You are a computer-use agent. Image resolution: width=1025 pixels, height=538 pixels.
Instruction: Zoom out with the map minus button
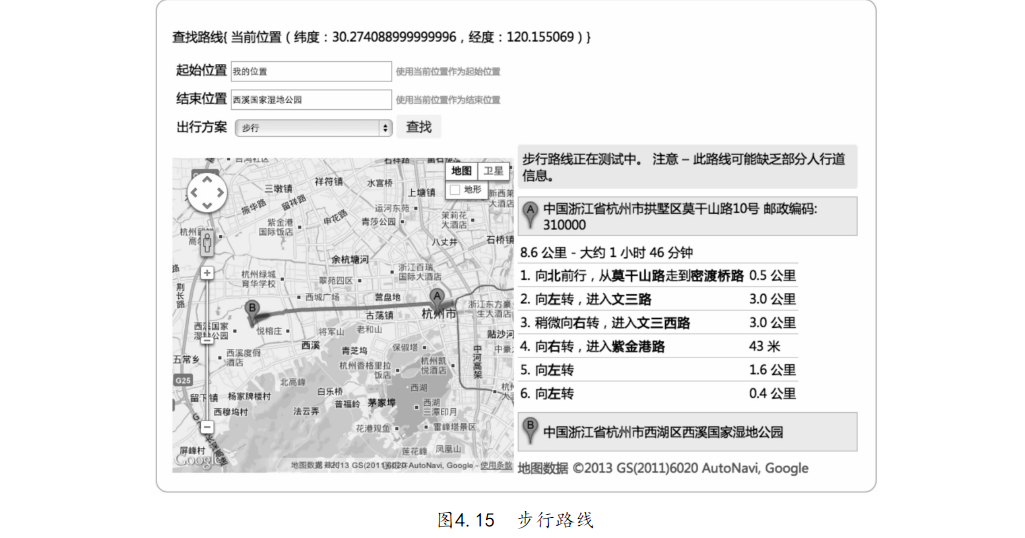(207, 426)
